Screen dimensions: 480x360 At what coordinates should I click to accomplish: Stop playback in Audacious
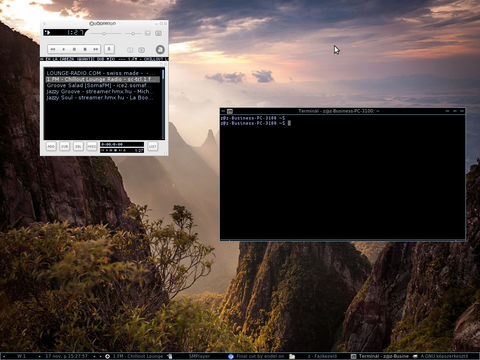85,49
